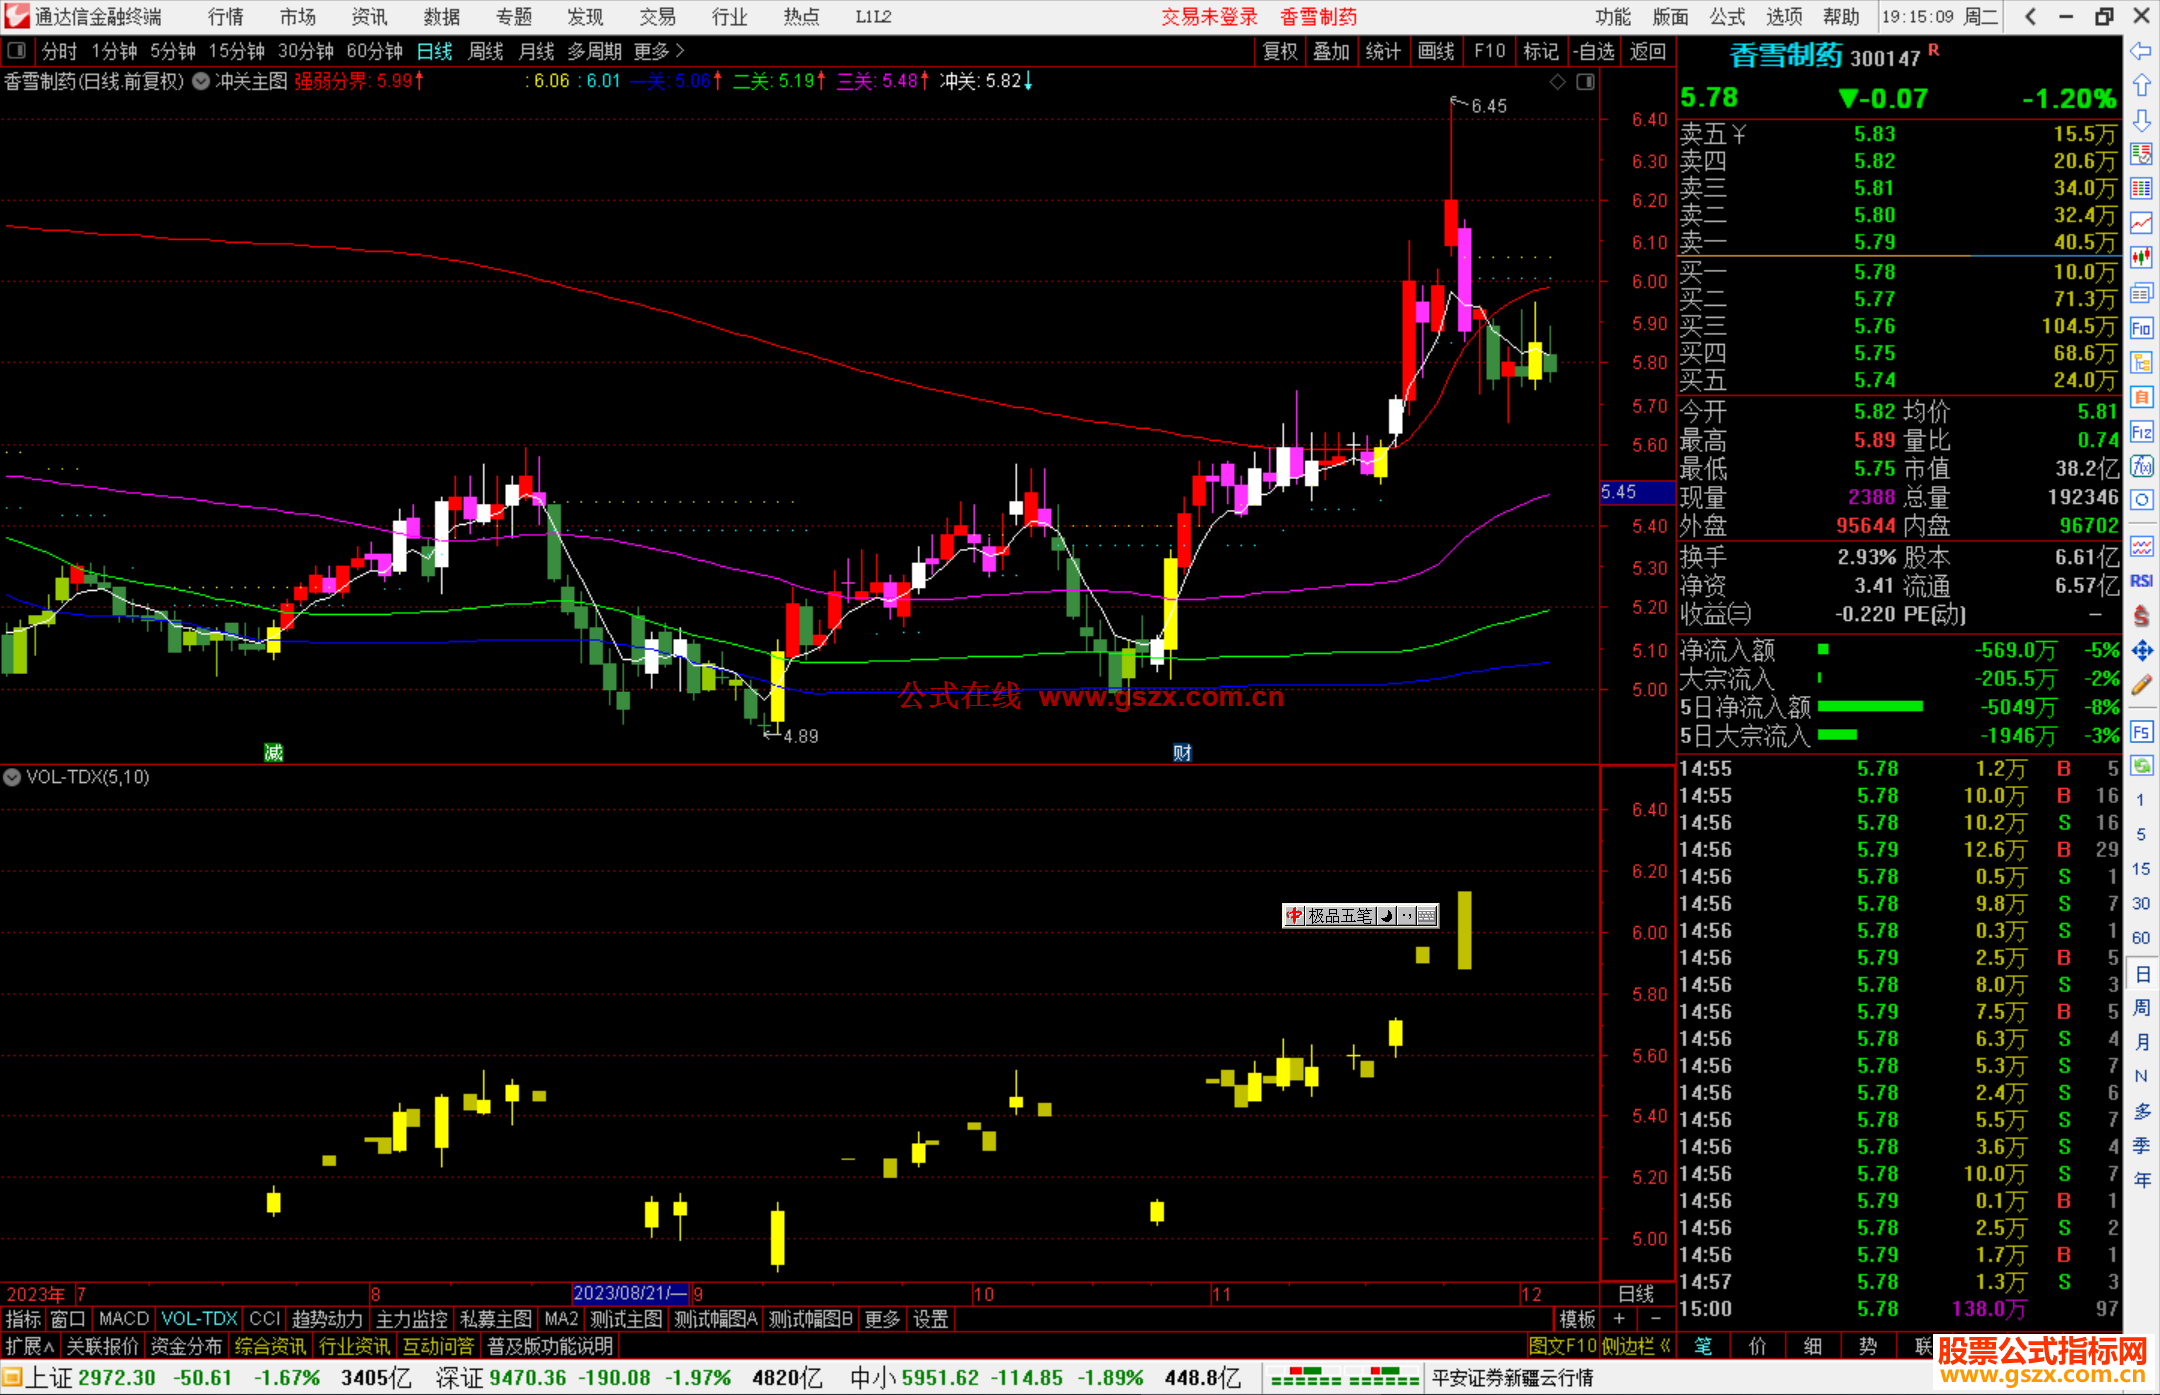Click the 画线 drawing button
The width and height of the screenshot is (2160, 1395).
point(1436,51)
